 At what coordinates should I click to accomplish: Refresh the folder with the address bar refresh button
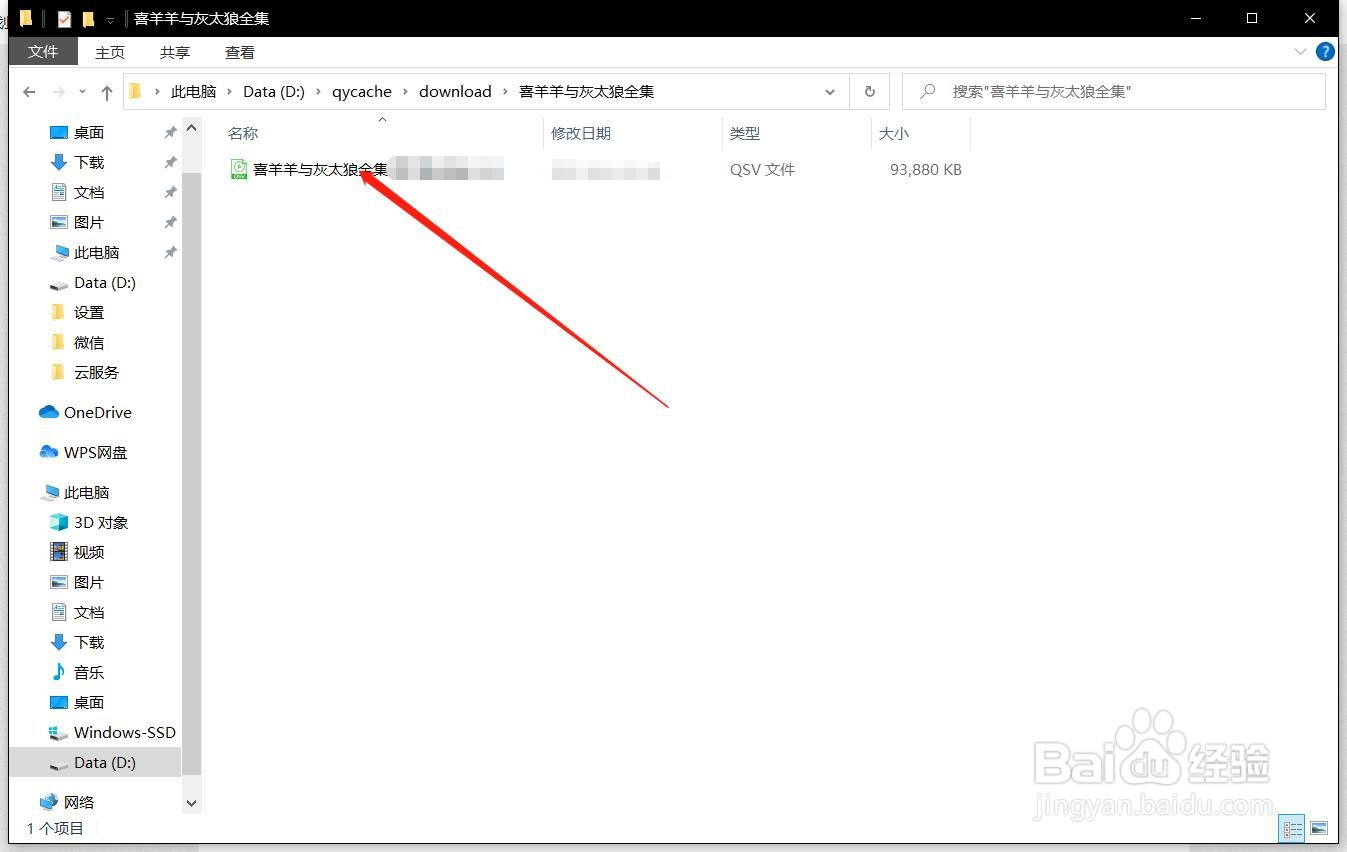point(870,92)
